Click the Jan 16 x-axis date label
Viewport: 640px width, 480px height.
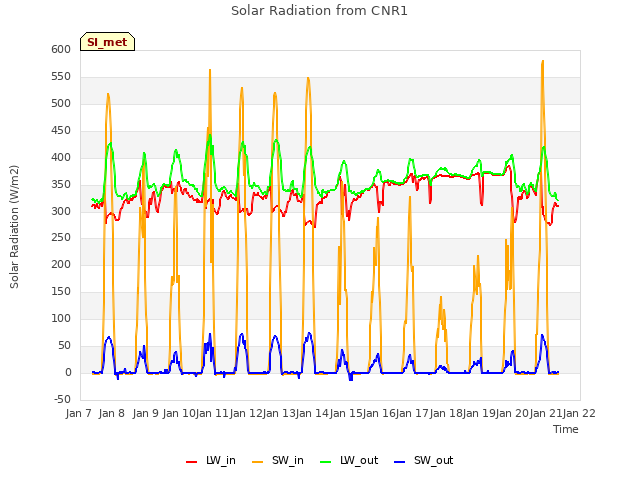click(x=379, y=413)
